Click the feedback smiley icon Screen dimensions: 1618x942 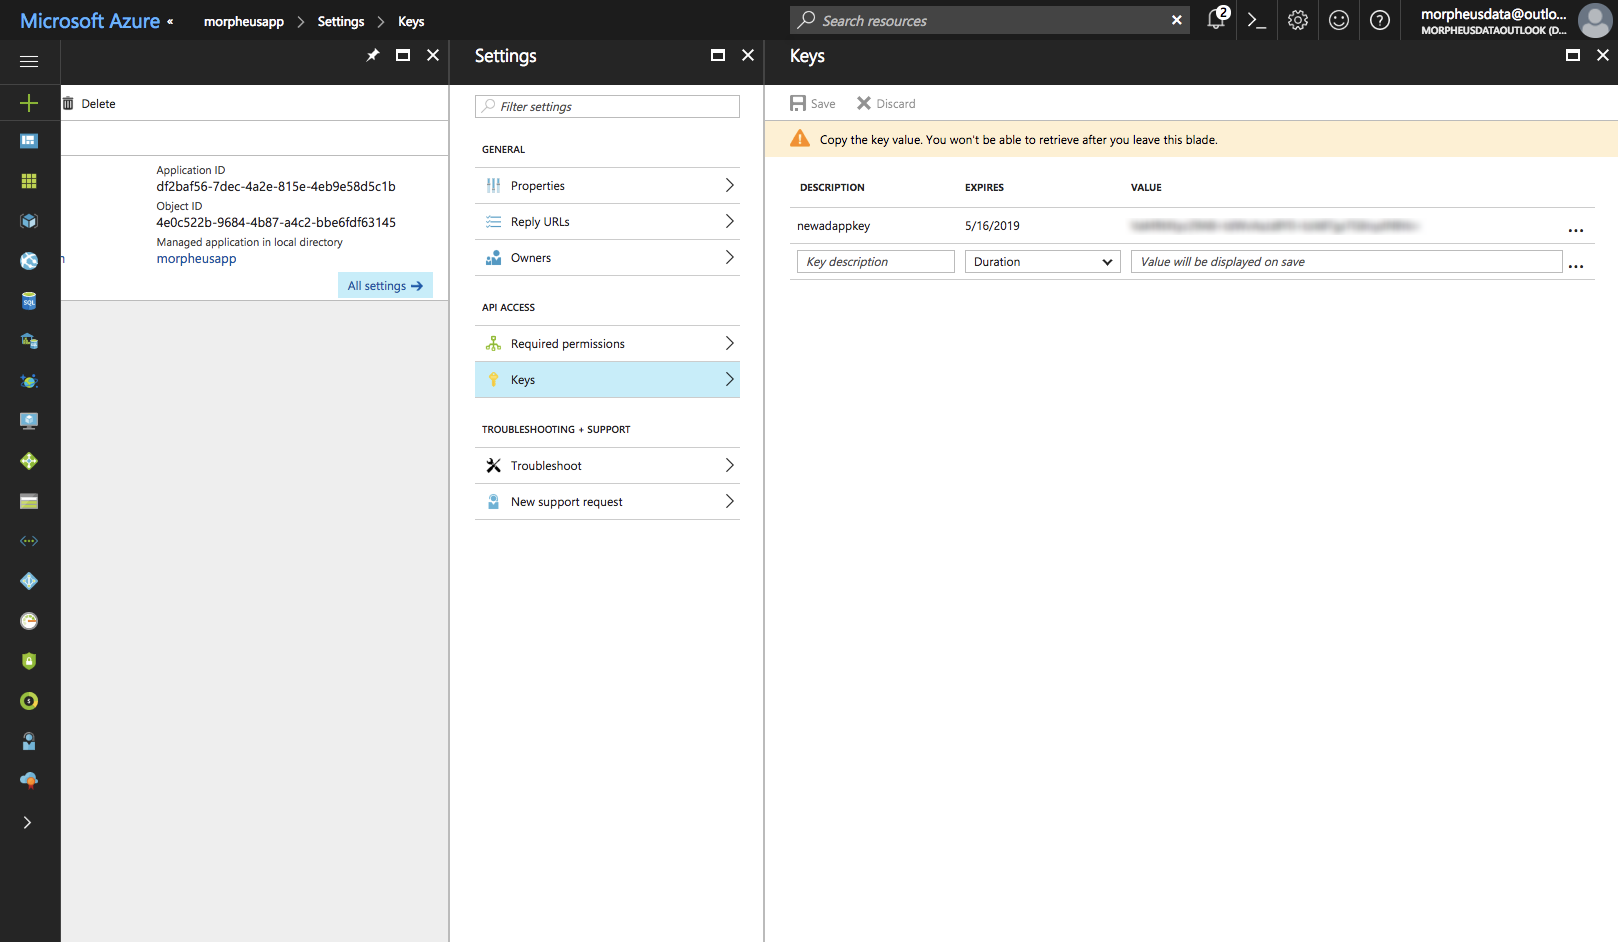(x=1339, y=20)
